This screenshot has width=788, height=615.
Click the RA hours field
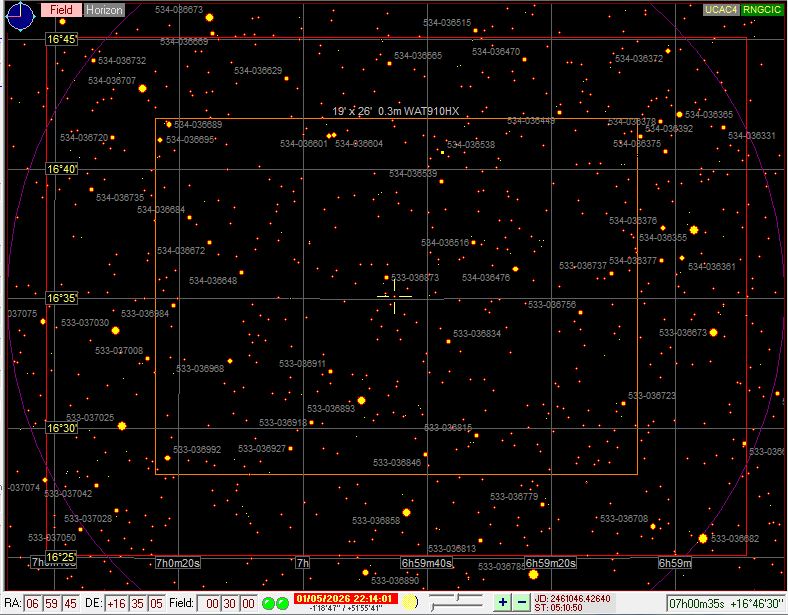click(x=33, y=603)
